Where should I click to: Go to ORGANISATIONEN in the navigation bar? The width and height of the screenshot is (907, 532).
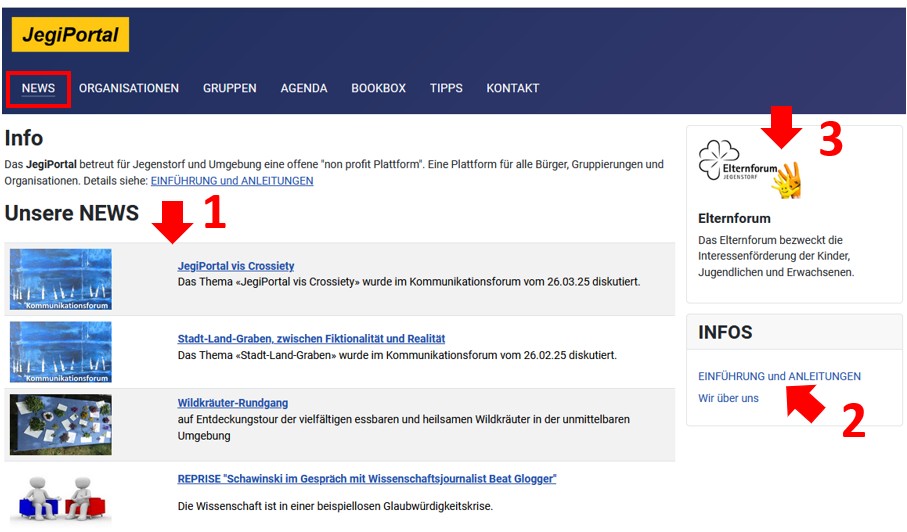(129, 88)
